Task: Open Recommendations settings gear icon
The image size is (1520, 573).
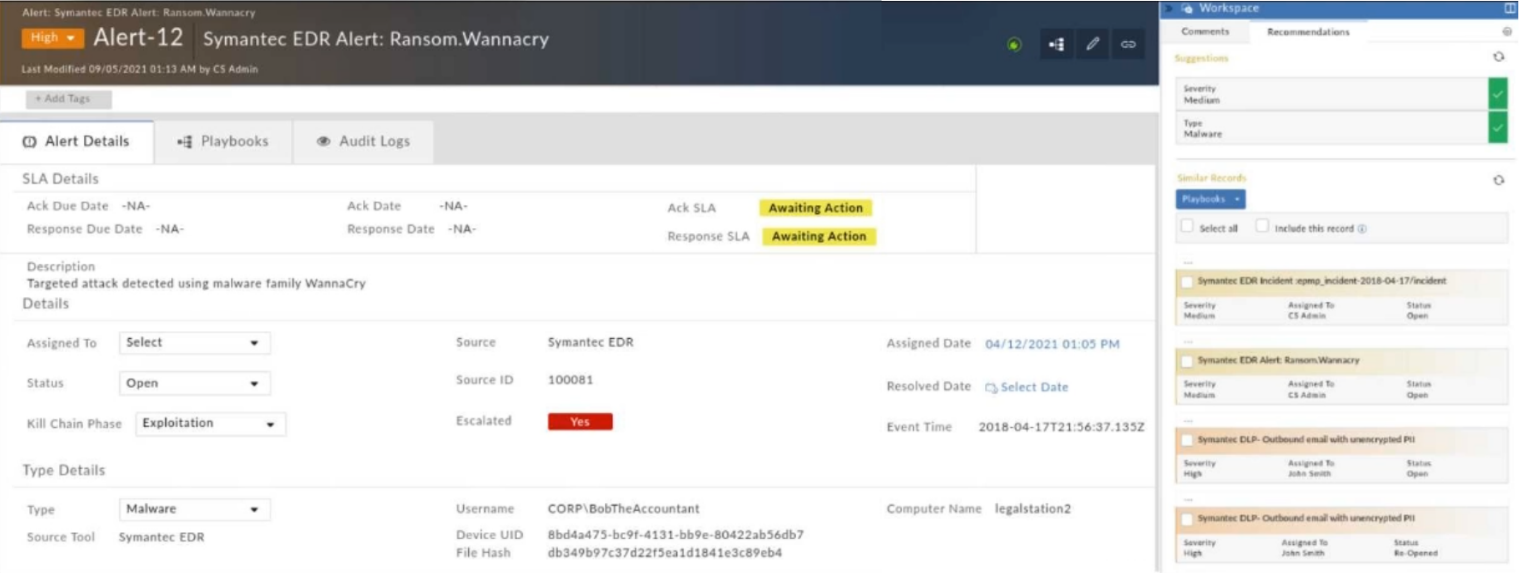Action: click(x=1507, y=32)
